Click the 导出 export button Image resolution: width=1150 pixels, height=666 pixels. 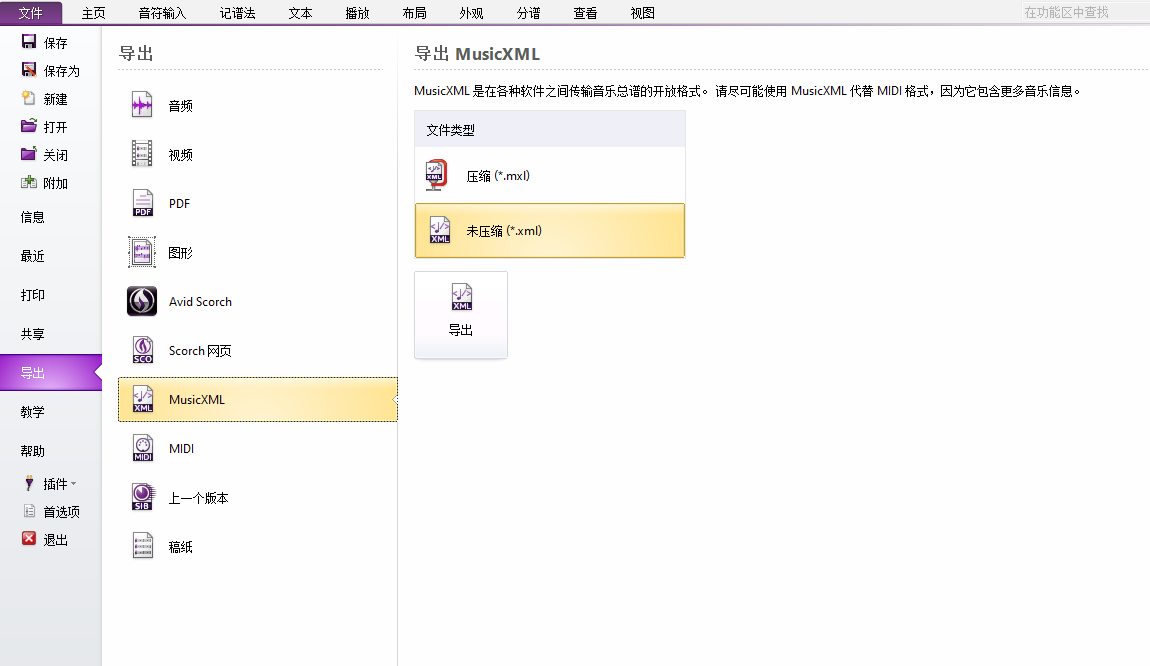click(x=460, y=314)
